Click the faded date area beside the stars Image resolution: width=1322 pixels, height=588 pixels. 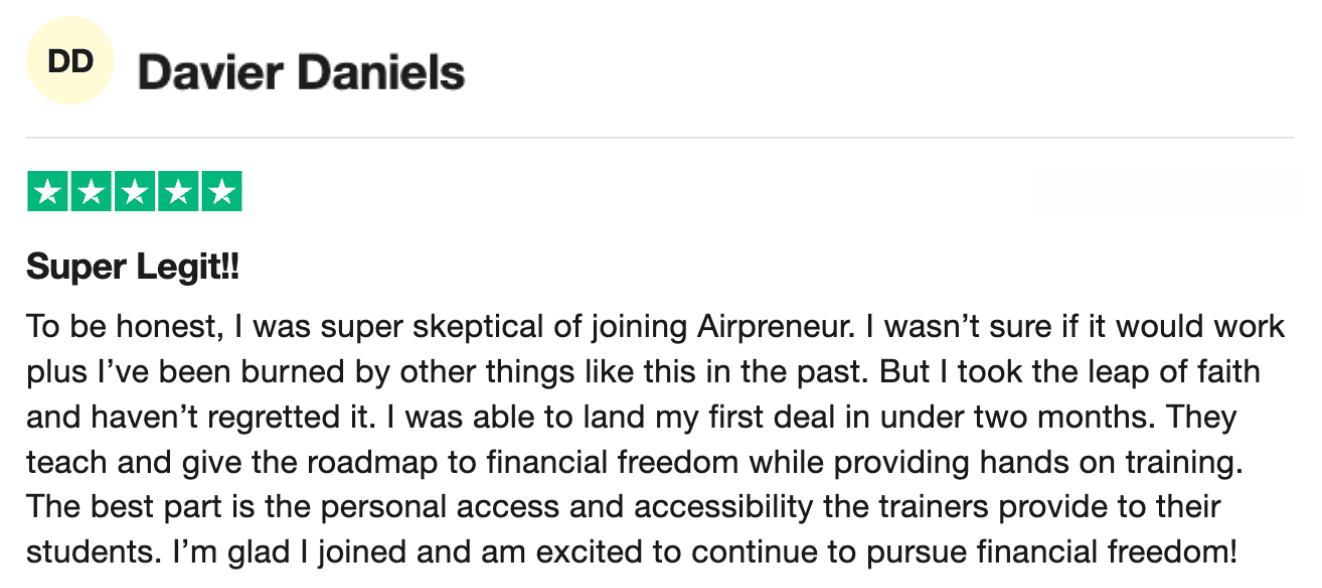click(x=1166, y=191)
